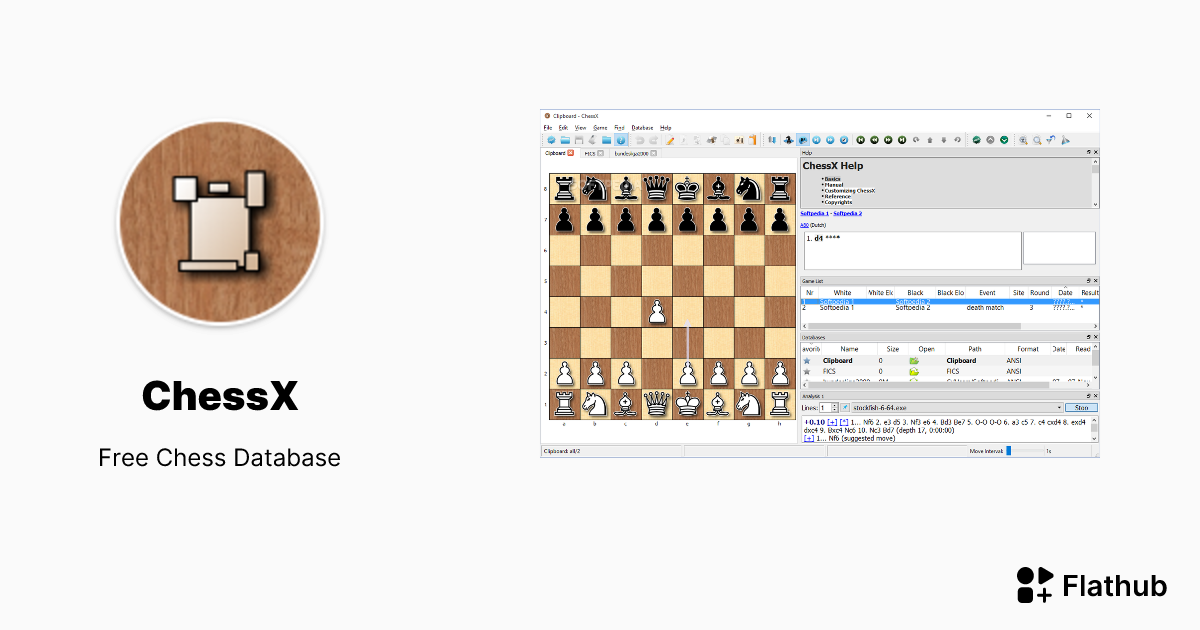Click the clipboard paste icon in the toolbar
Screen dimensions: 1200x630
click(x=753, y=140)
